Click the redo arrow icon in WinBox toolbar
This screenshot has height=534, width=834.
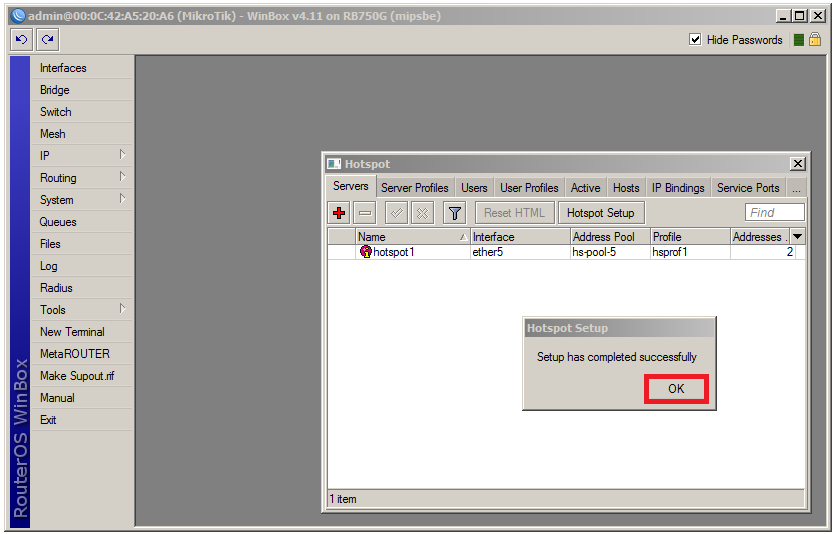click(x=47, y=40)
